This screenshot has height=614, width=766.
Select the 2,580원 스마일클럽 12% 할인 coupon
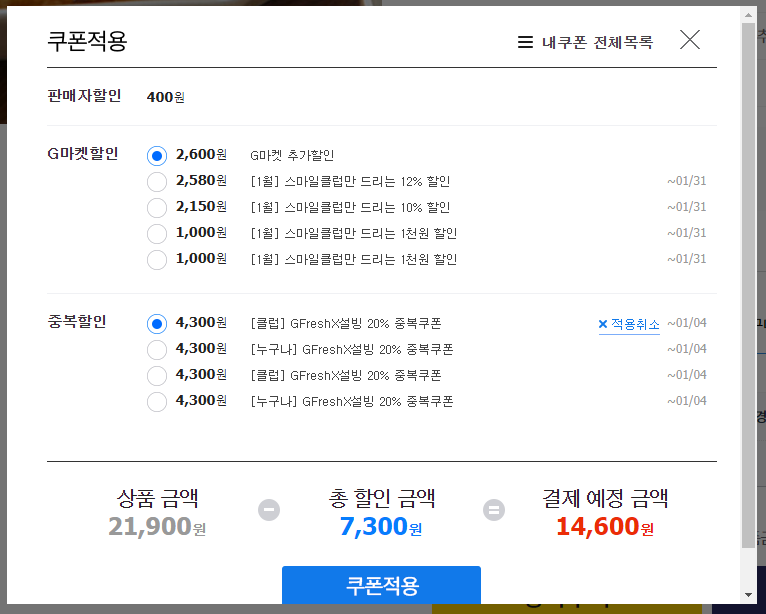(x=157, y=182)
